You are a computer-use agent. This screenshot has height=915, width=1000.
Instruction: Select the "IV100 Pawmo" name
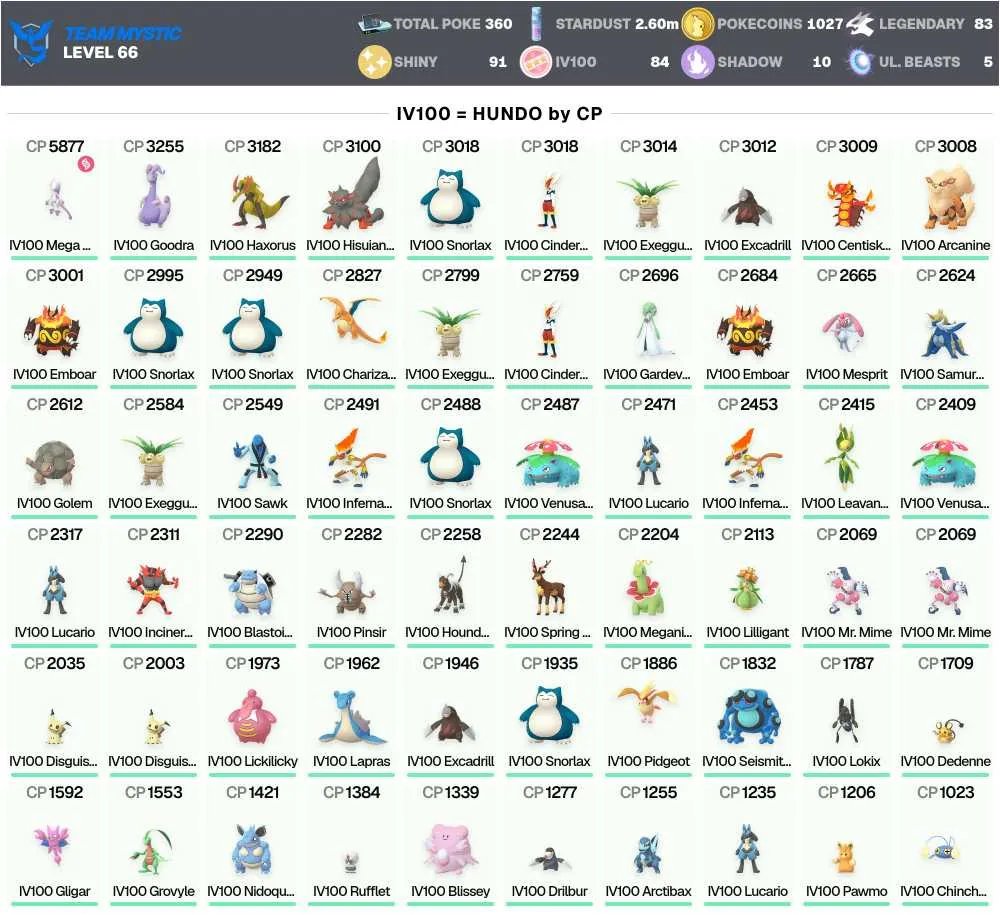click(x=846, y=891)
